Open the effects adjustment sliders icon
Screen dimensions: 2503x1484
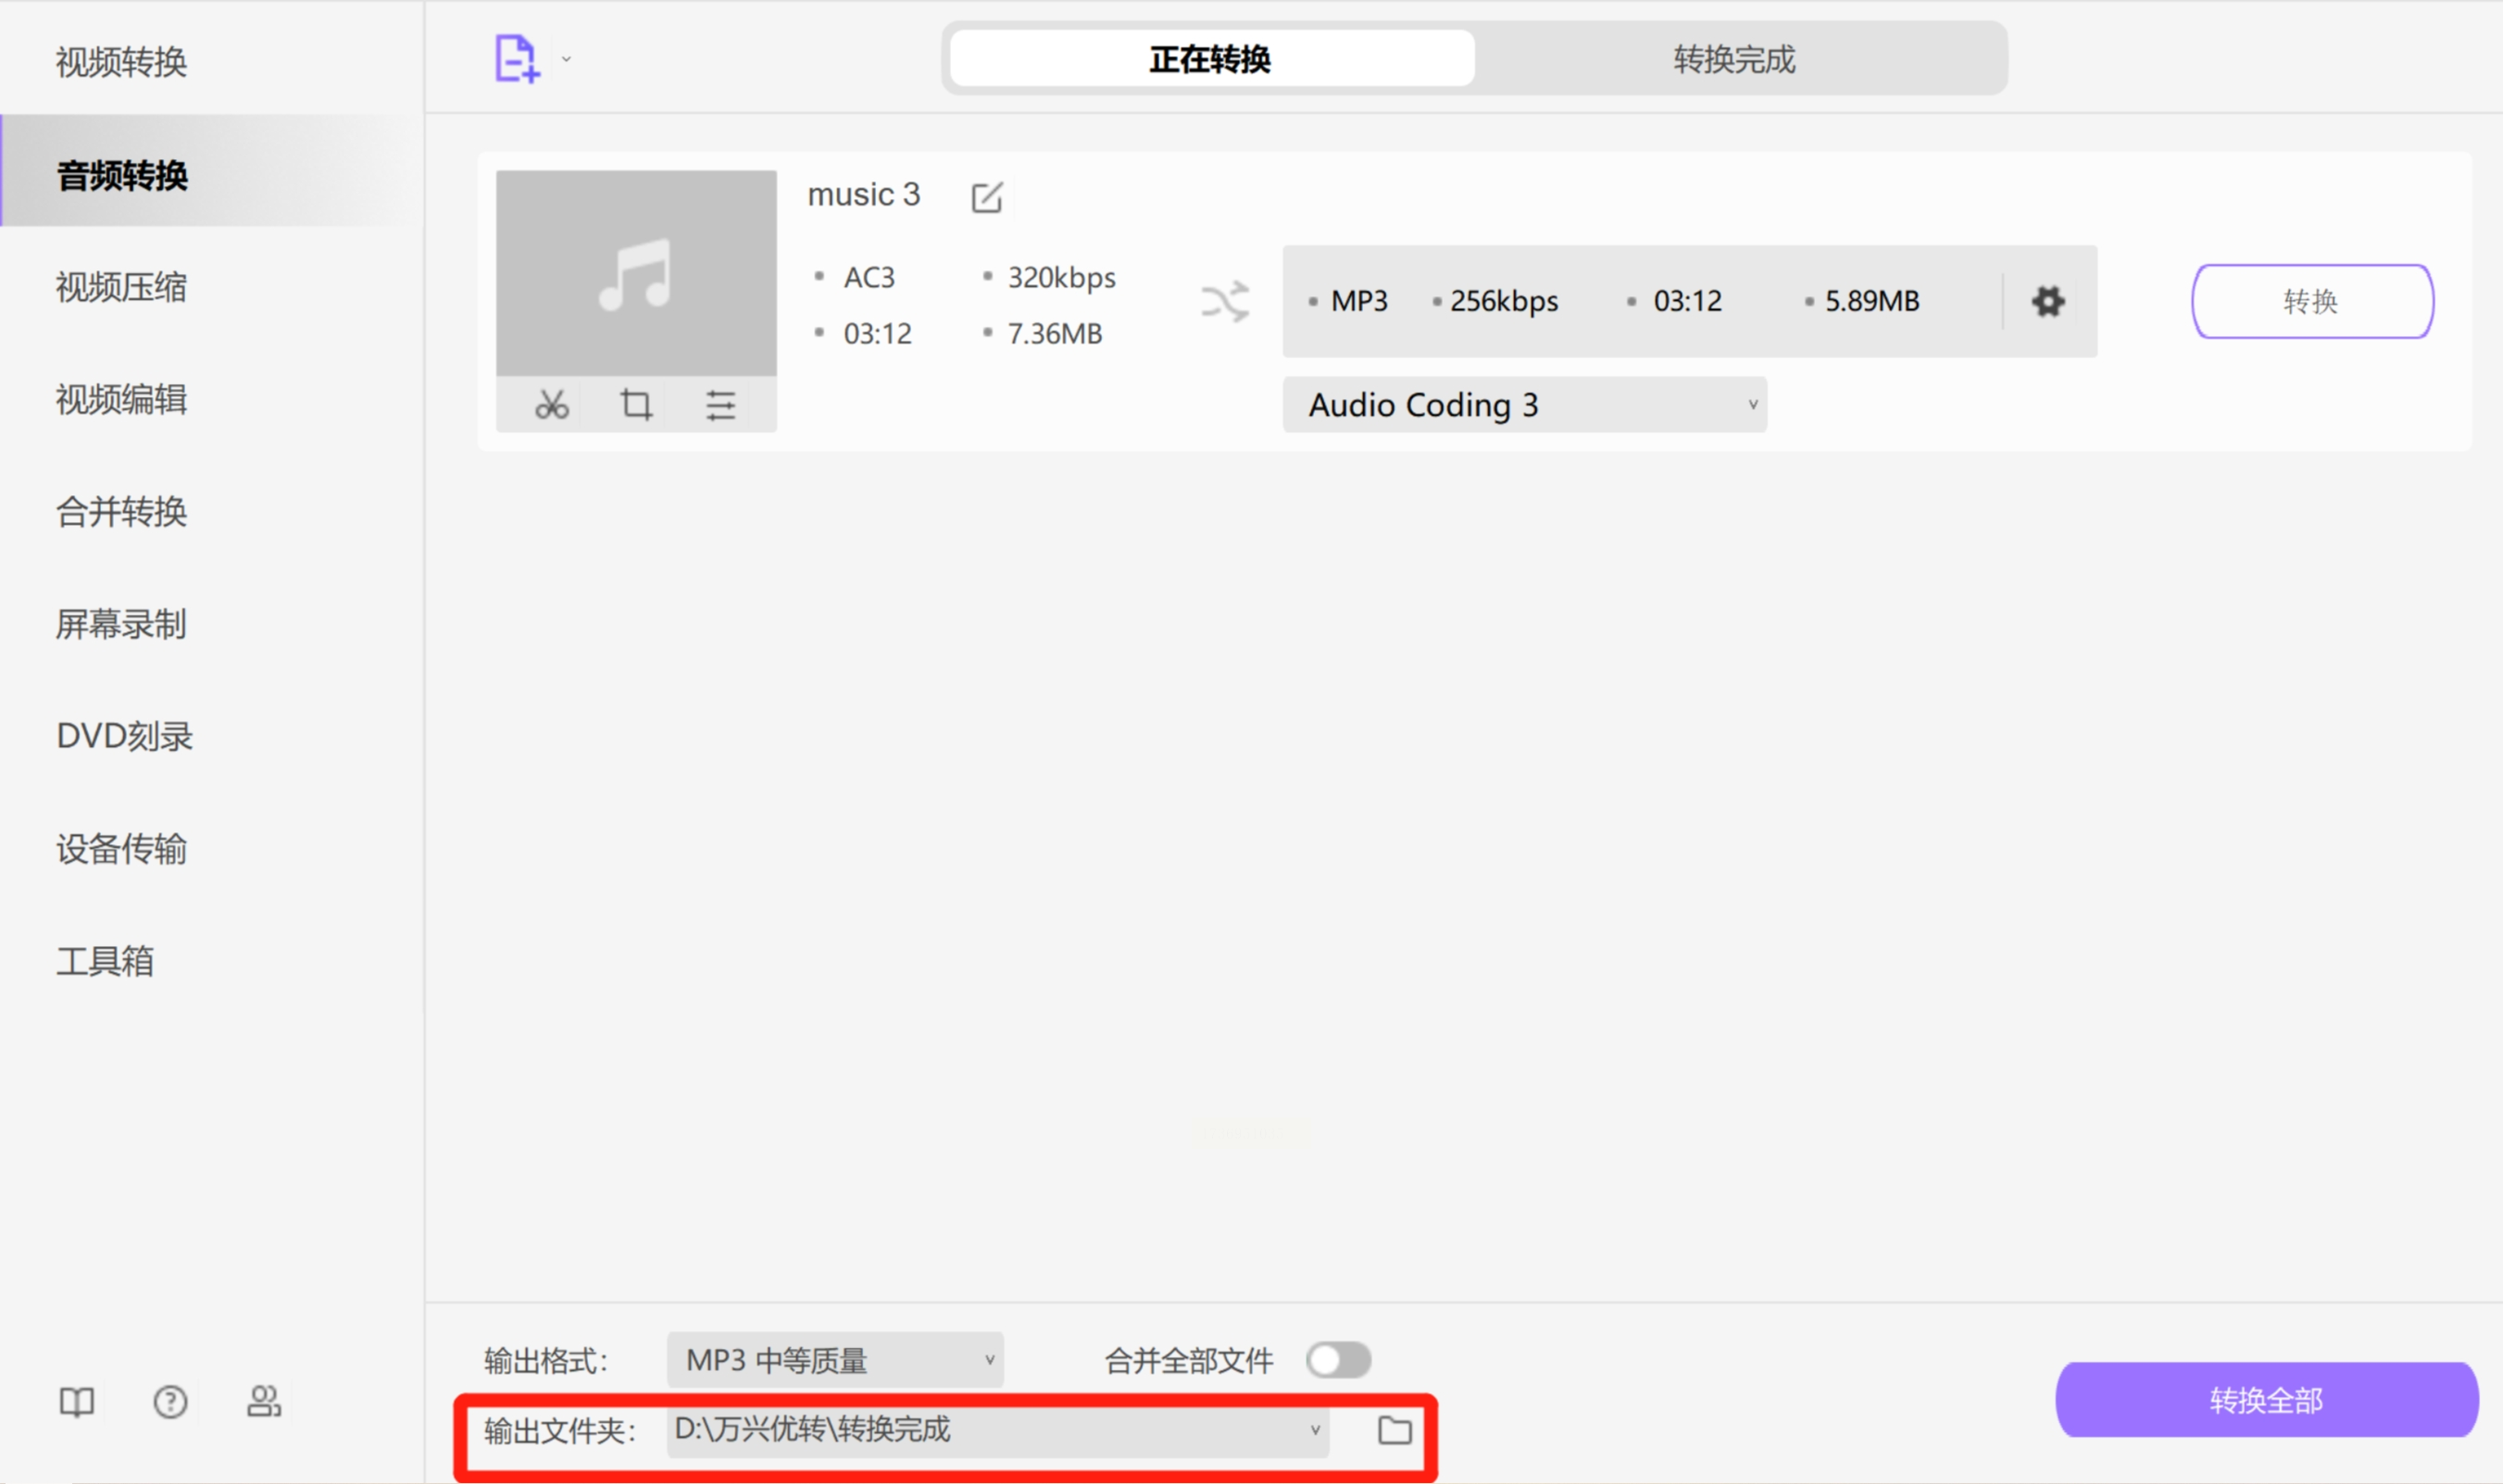point(722,404)
